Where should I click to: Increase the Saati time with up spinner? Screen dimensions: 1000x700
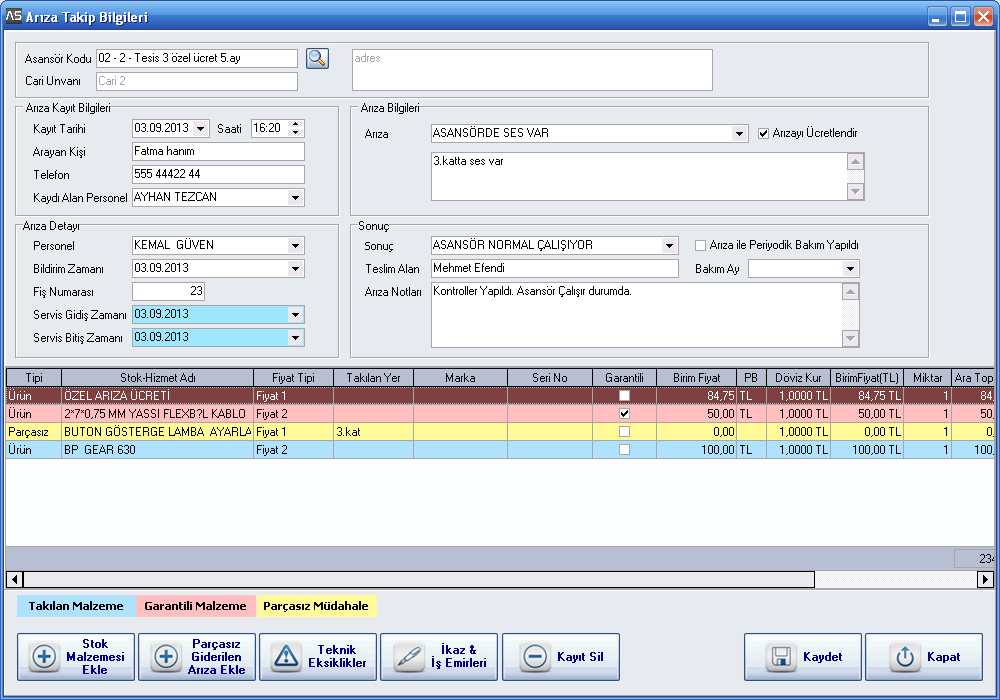tap(295, 124)
